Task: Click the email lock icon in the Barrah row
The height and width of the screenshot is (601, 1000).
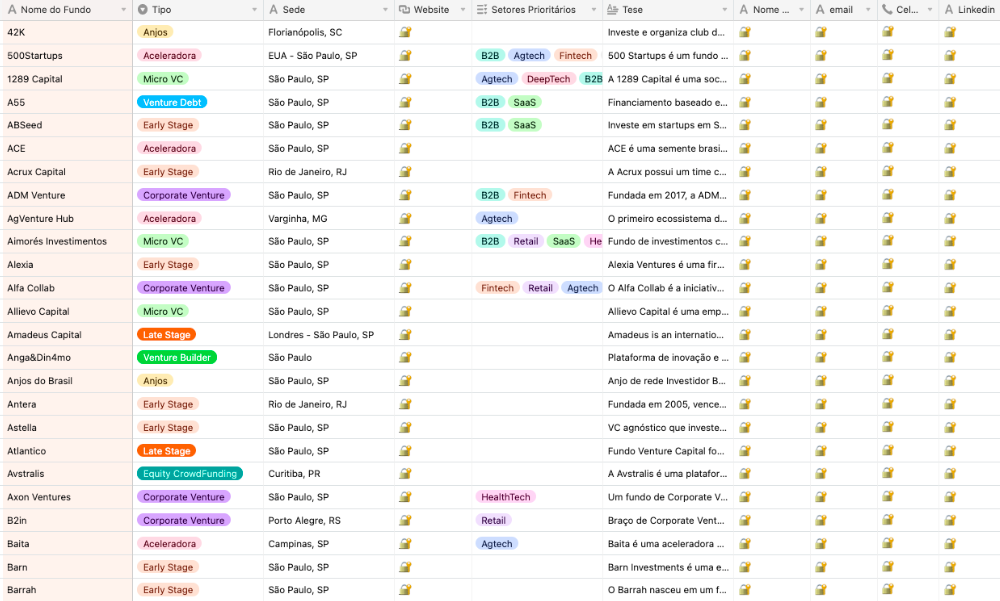Action: 821,590
